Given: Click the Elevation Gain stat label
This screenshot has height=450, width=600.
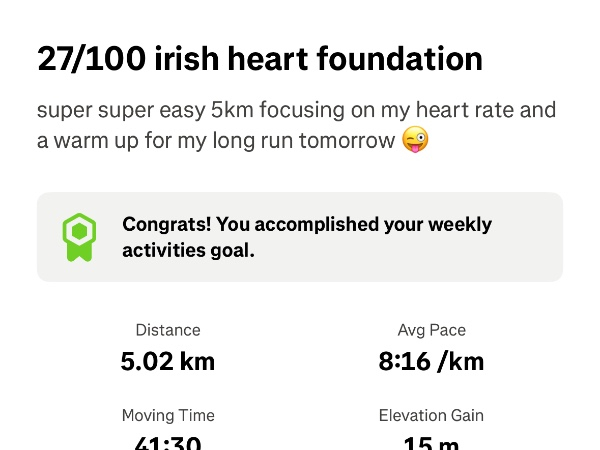Looking at the screenshot, I should 431,416.
